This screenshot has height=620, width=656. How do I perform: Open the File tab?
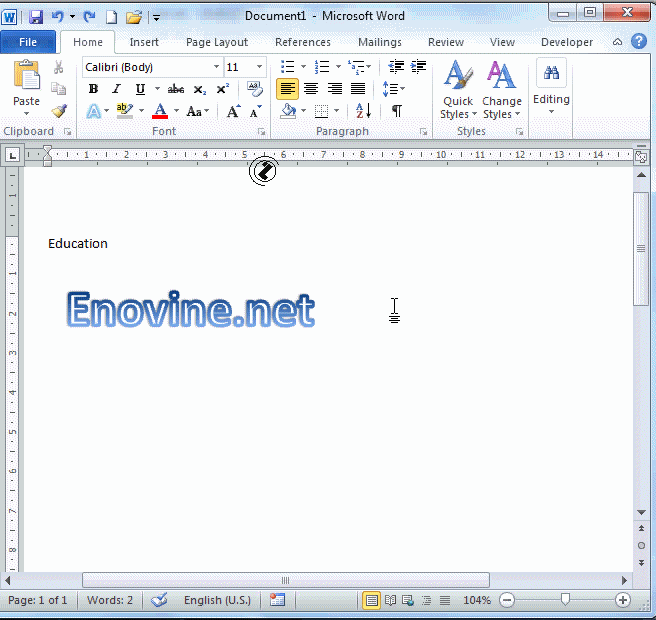28,42
